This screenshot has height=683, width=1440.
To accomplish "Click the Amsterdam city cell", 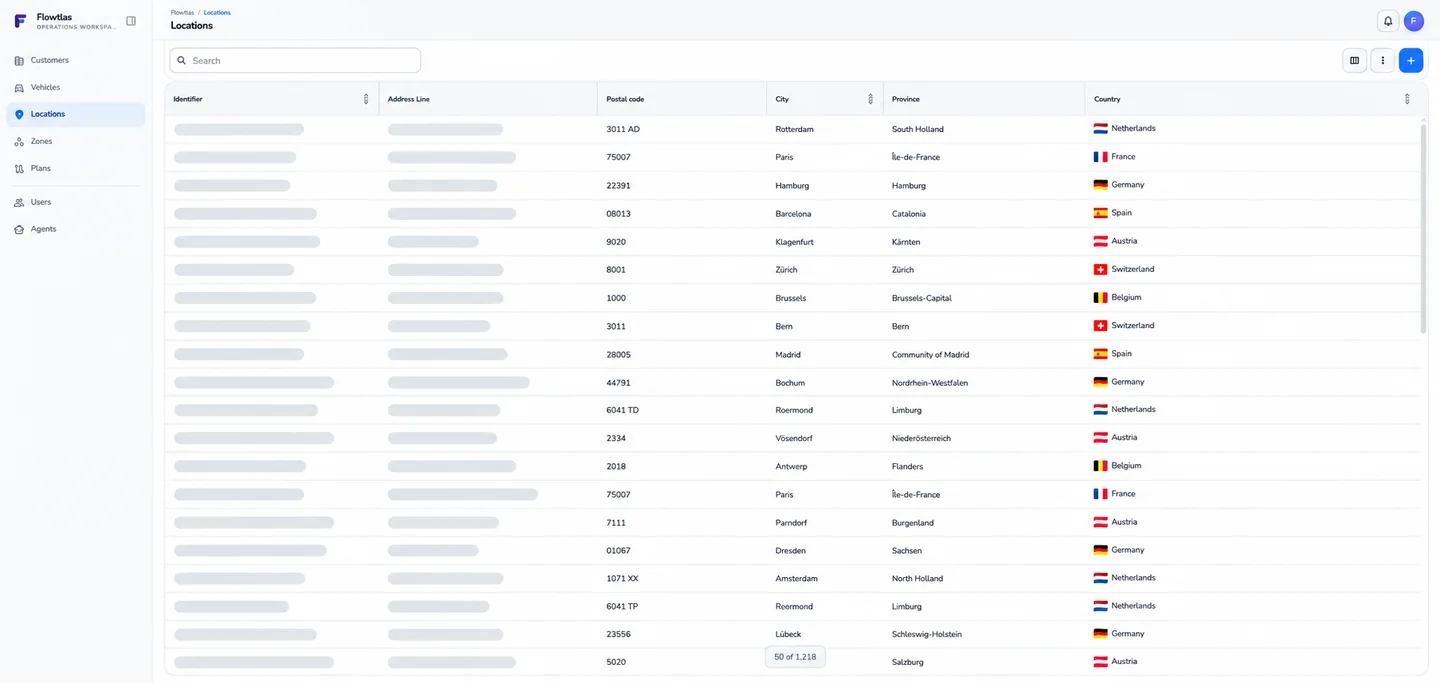I will [x=797, y=579].
